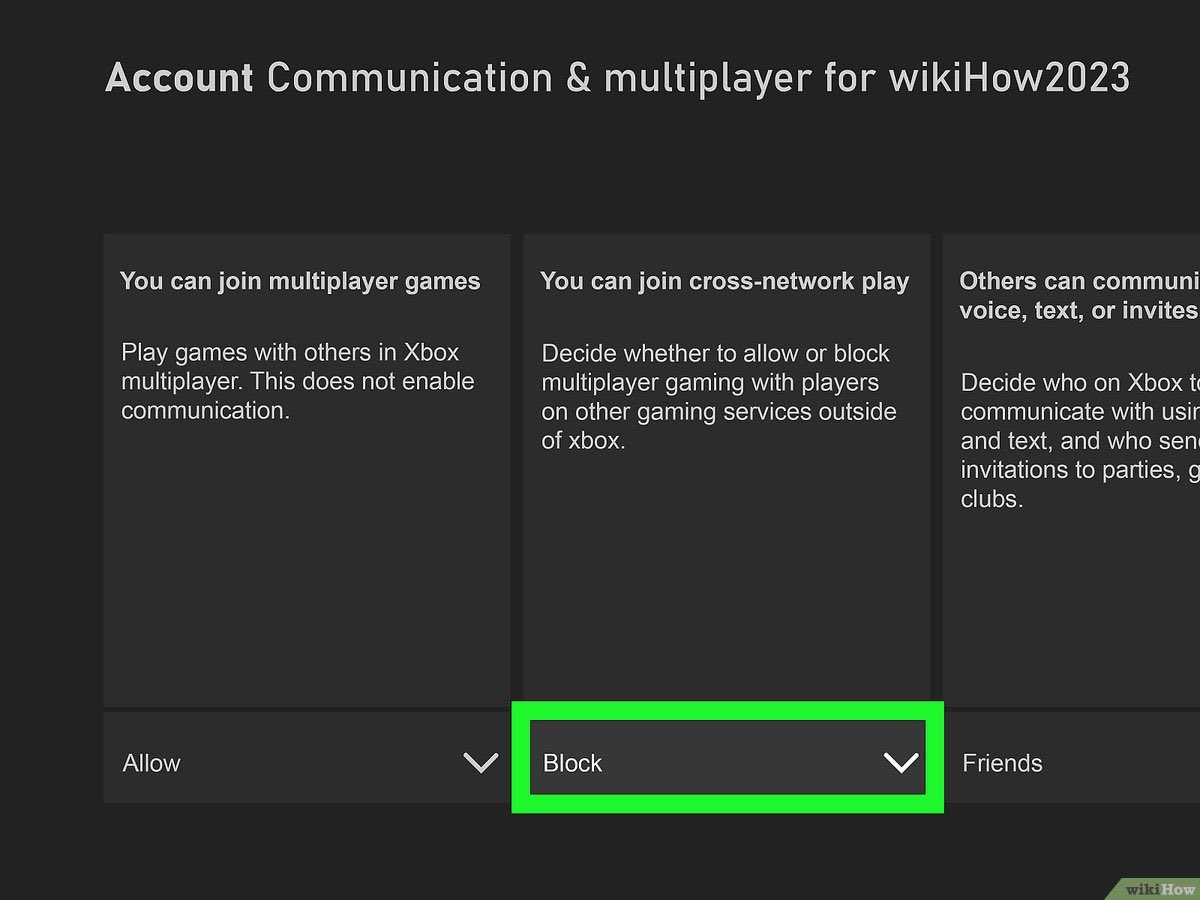Click the chevron beside Block

(901, 763)
